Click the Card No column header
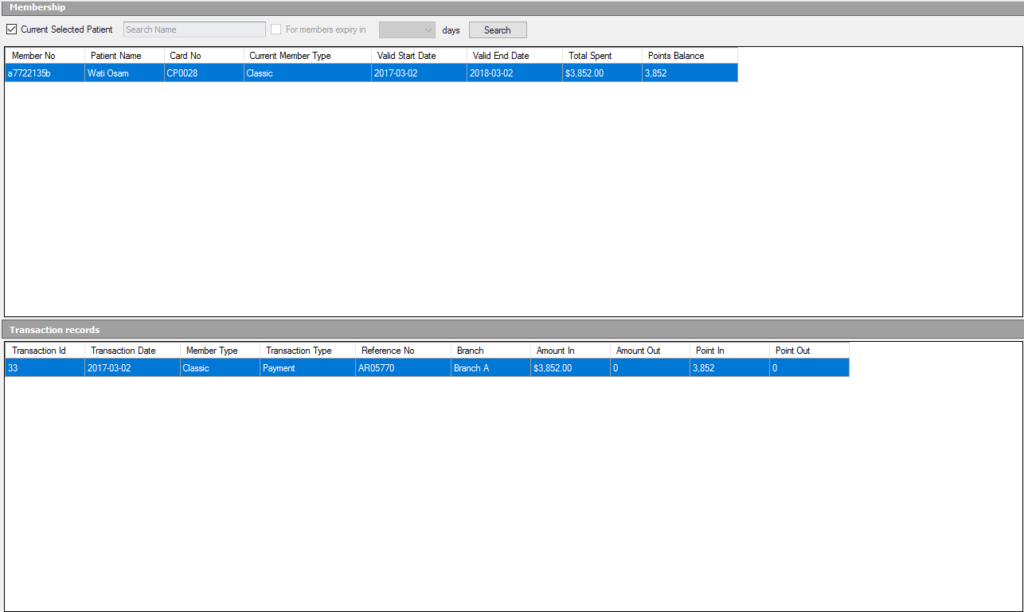The image size is (1024, 612). pos(204,56)
